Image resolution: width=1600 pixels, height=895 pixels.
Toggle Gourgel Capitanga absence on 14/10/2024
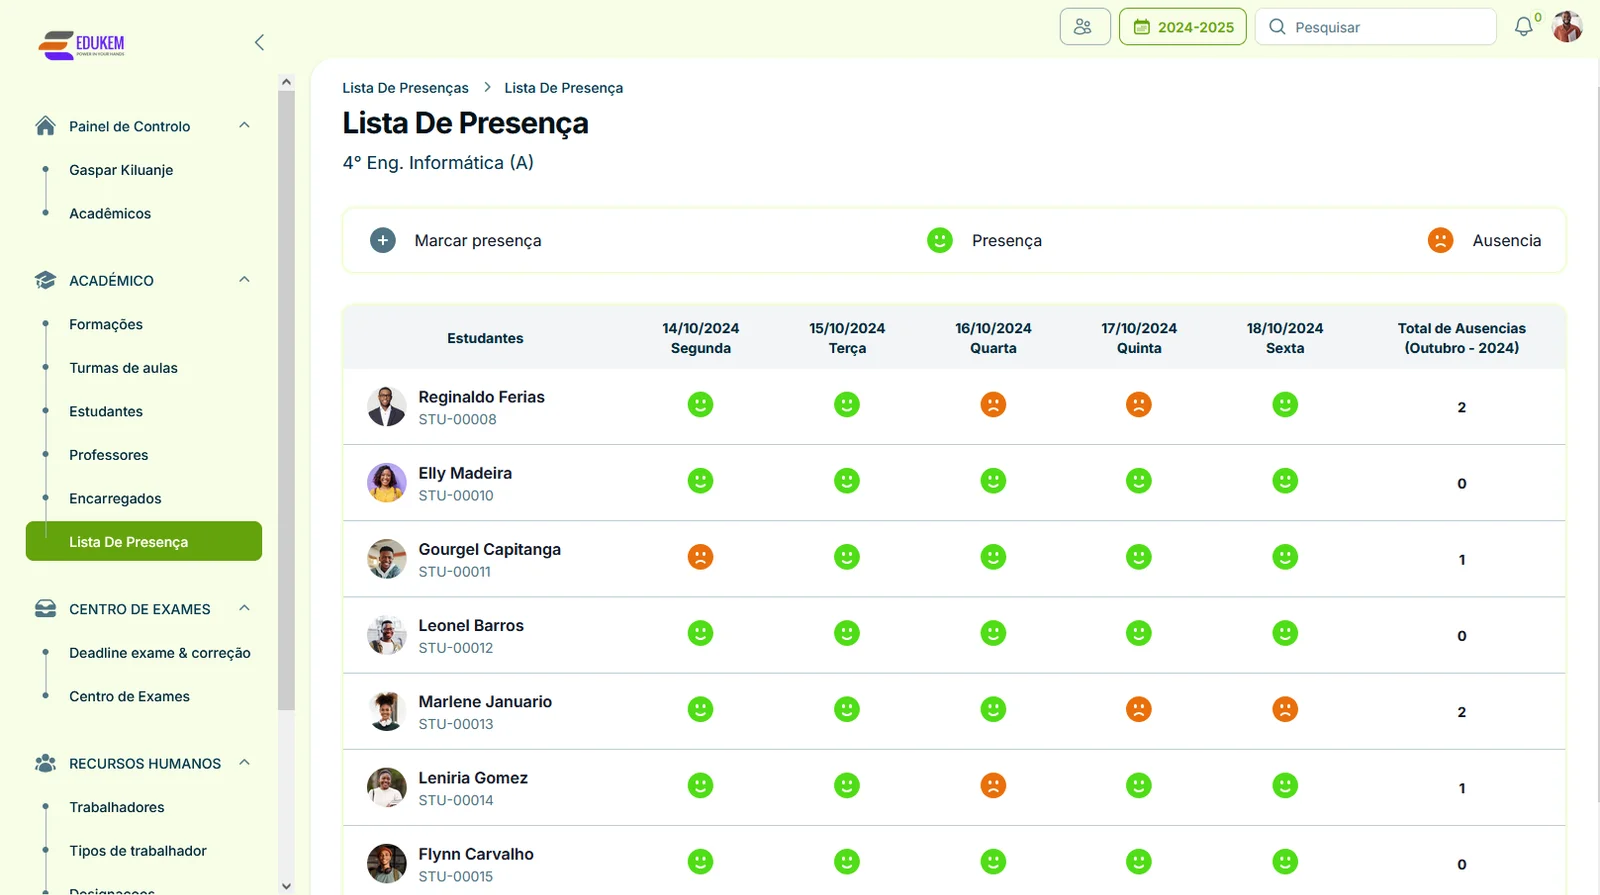click(x=700, y=557)
